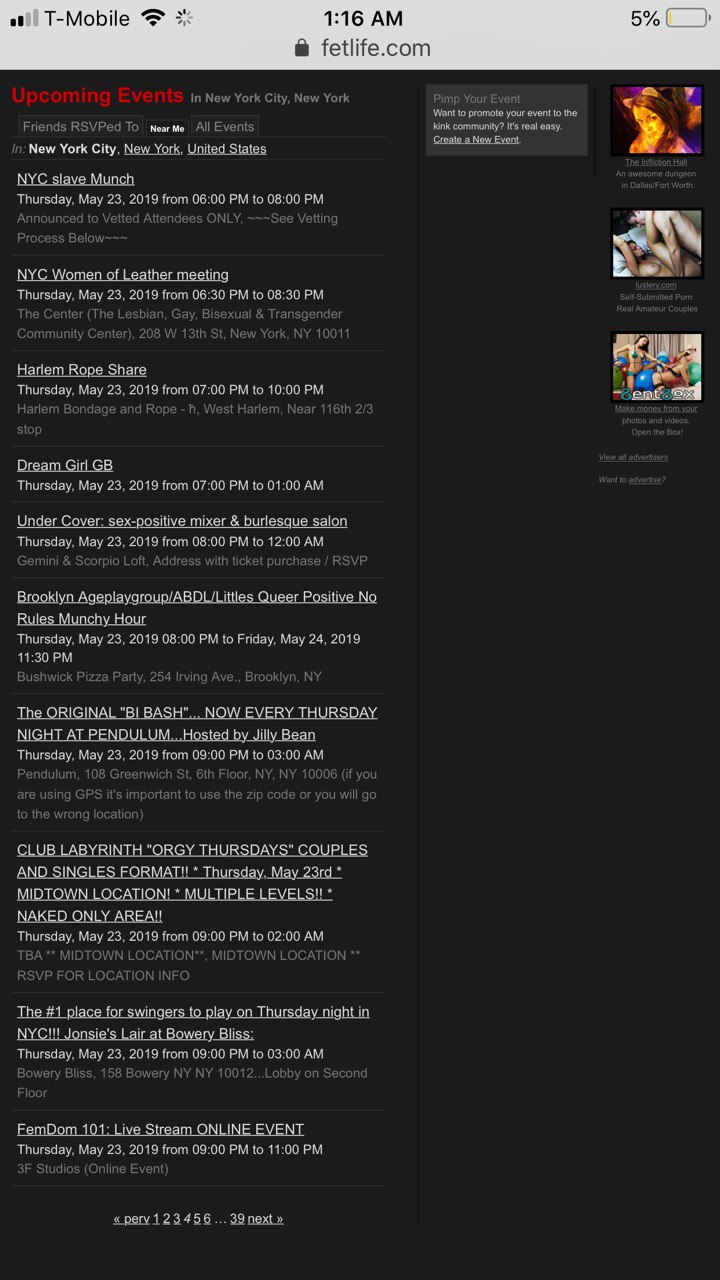This screenshot has height=1280, width=720.
Task: Open FemDom 101 Live Stream event
Action: tap(161, 1129)
